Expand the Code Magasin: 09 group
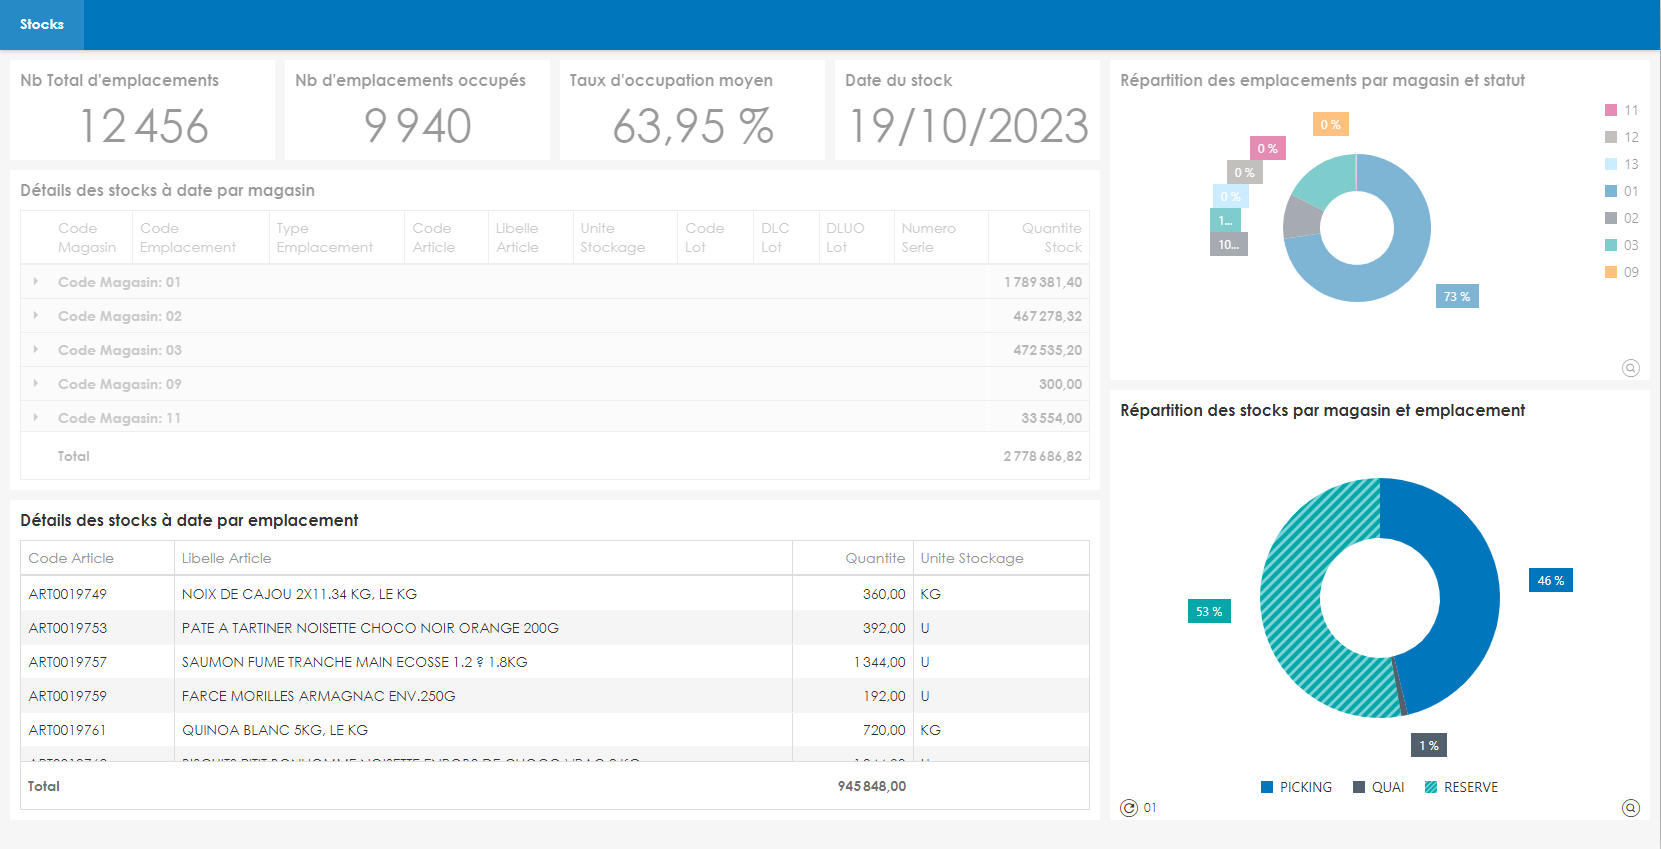Screen dimensions: 1661x849 (36, 384)
